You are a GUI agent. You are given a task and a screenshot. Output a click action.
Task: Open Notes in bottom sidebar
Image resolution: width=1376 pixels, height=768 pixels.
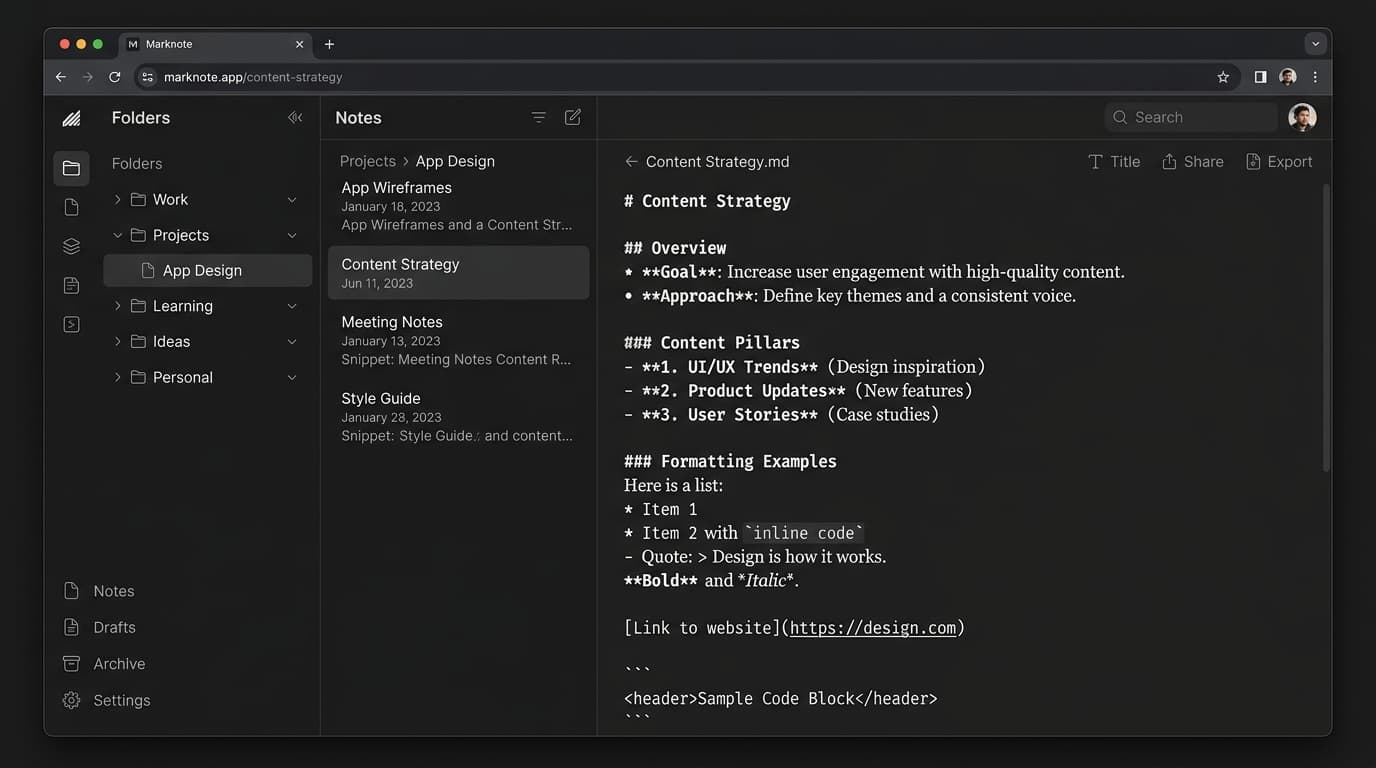click(x=98, y=591)
